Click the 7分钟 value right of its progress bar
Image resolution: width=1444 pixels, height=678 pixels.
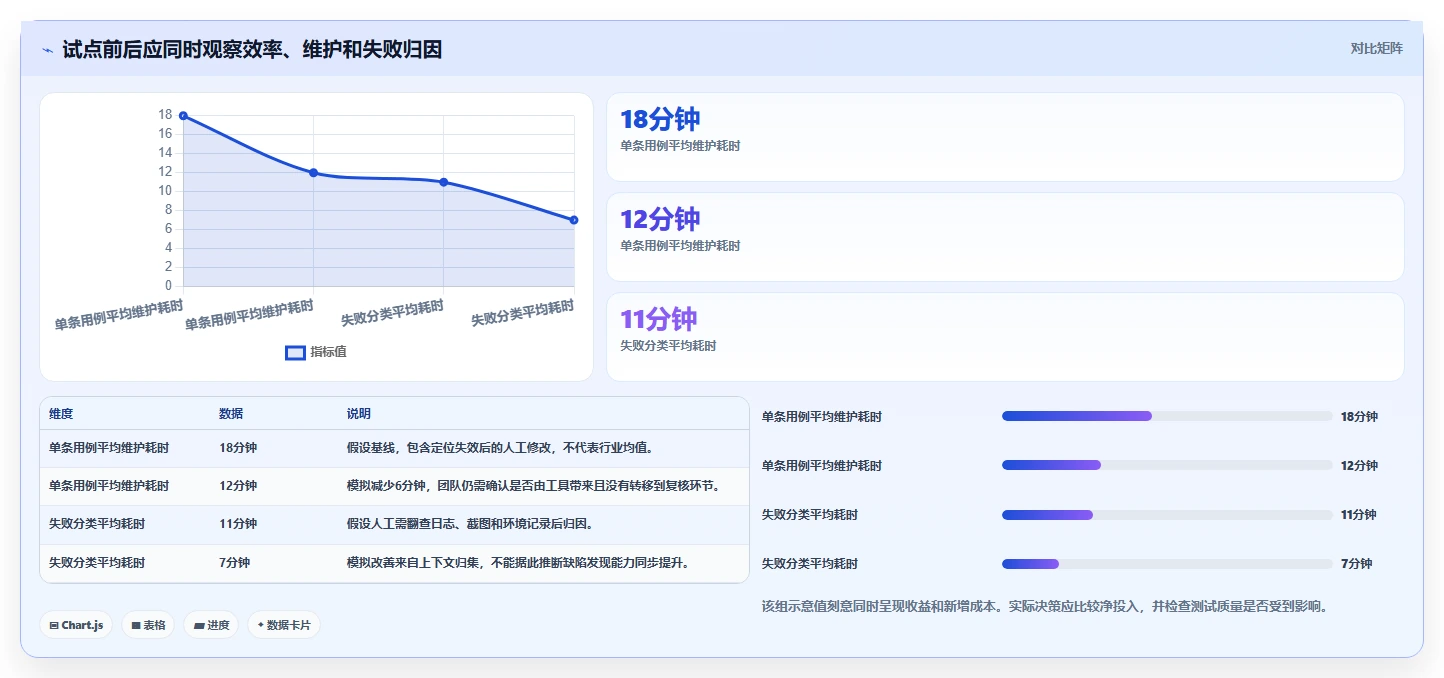pyautogui.click(x=1356, y=564)
